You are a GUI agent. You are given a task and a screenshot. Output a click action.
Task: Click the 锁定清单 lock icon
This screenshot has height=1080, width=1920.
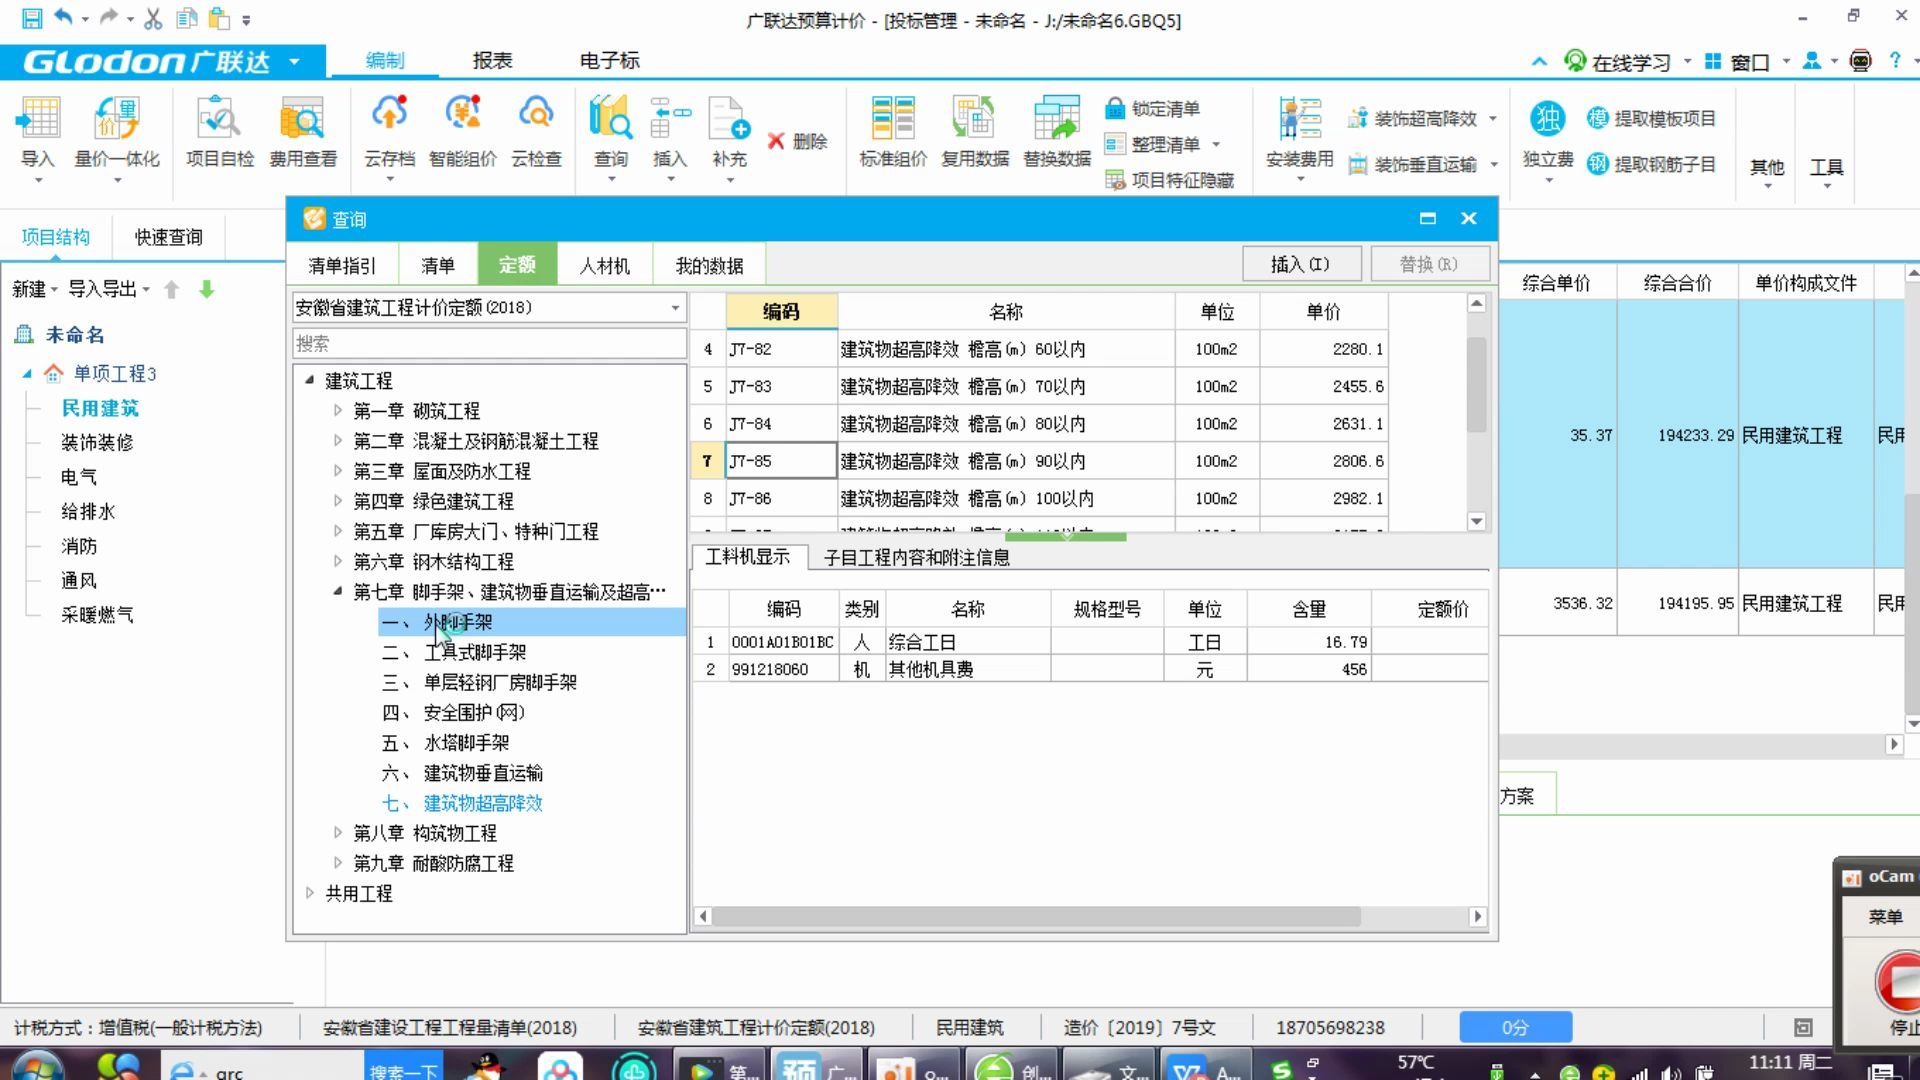(x=1115, y=108)
